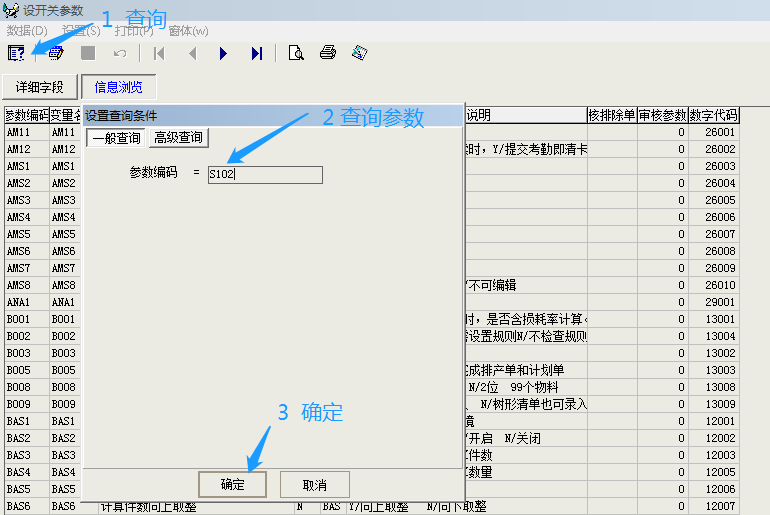The width and height of the screenshot is (770, 515).
Task: Go to the next record arrow
Action: pyautogui.click(x=224, y=53)
